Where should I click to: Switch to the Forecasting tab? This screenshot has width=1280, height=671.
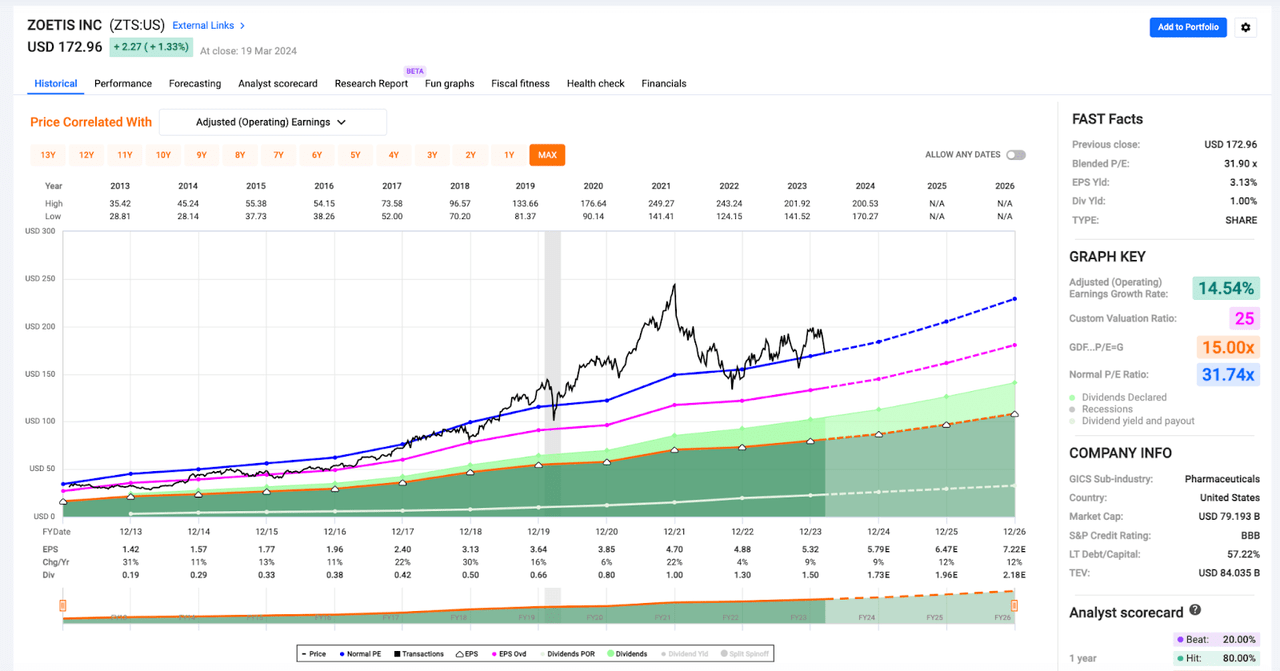[x=195, y=84]
